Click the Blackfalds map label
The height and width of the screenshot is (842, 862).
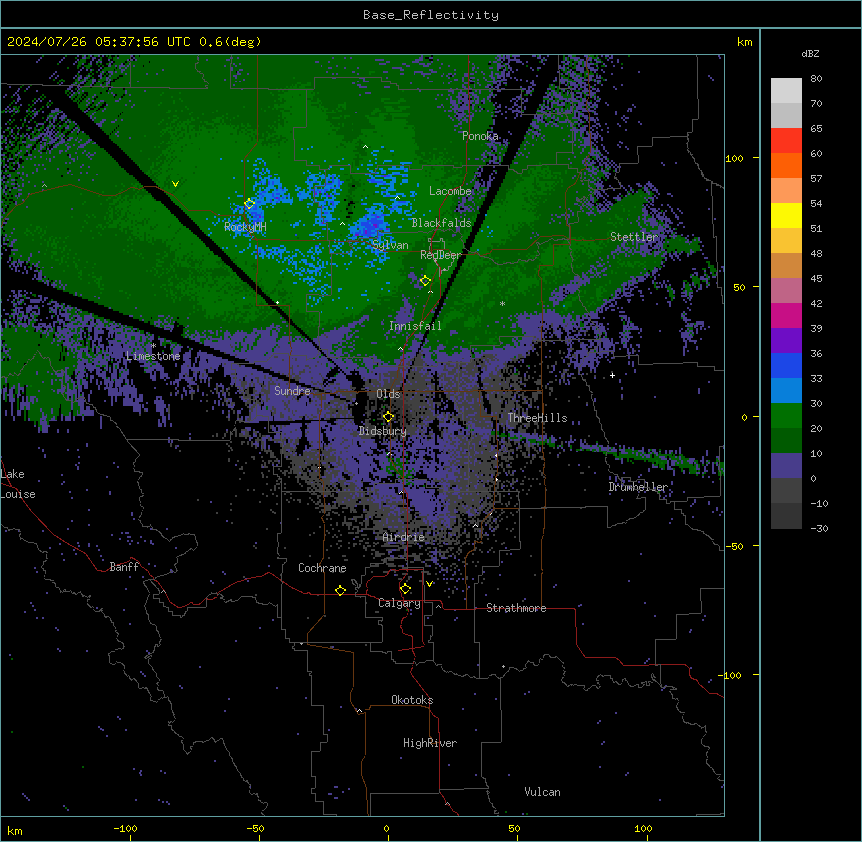[x=441, y=223]
